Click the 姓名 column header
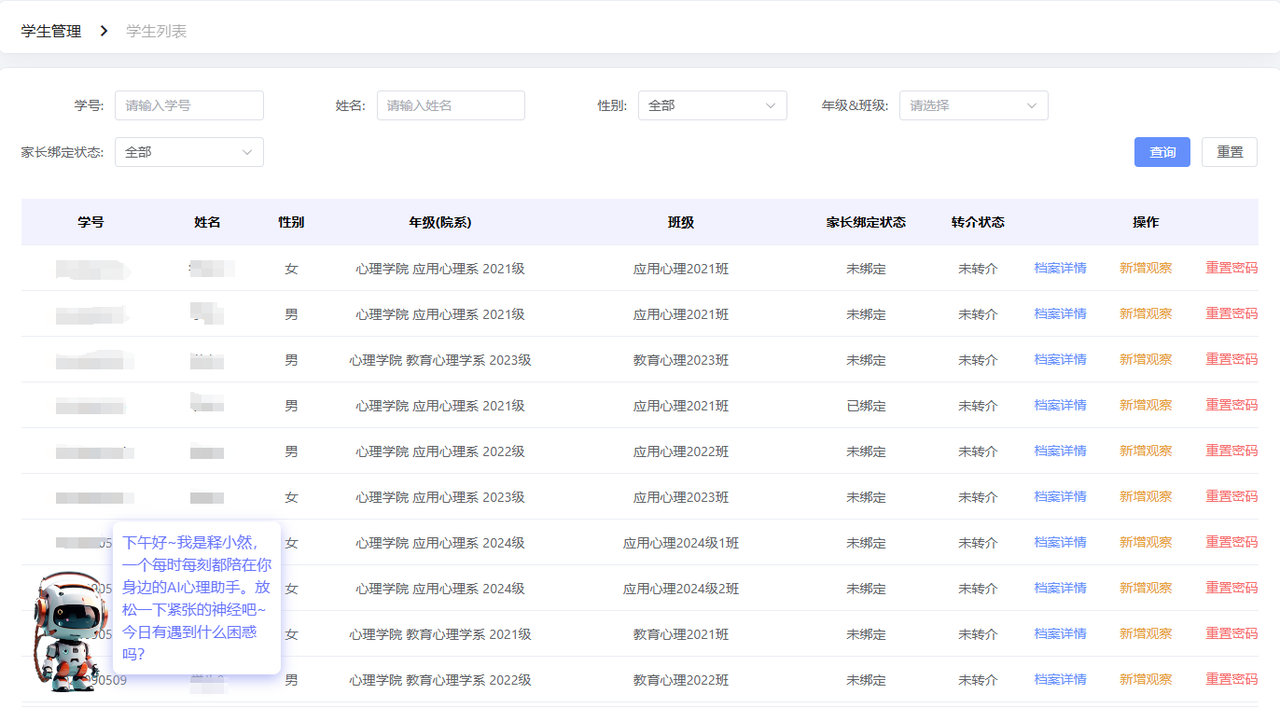Image resolution: width=1280 pixels, height=708 pixels. 207,222
